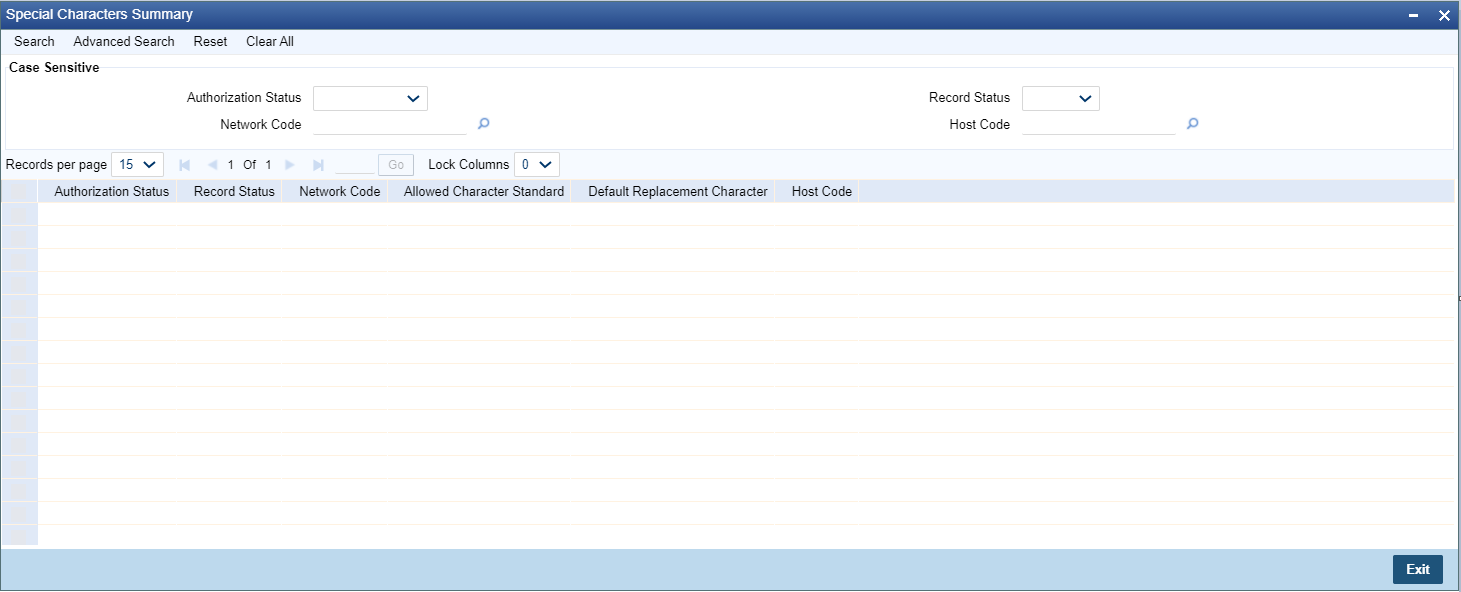
Task: Sort by Record Status column header
Action: tap(234, 191)
